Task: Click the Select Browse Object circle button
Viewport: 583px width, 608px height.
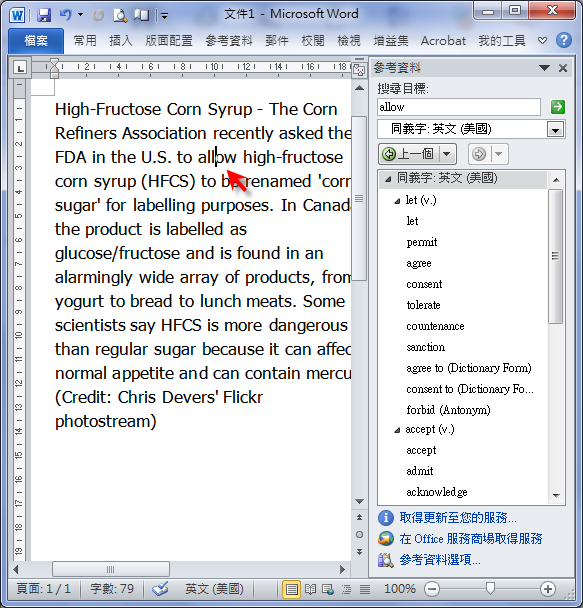Action: coord(359,534)
